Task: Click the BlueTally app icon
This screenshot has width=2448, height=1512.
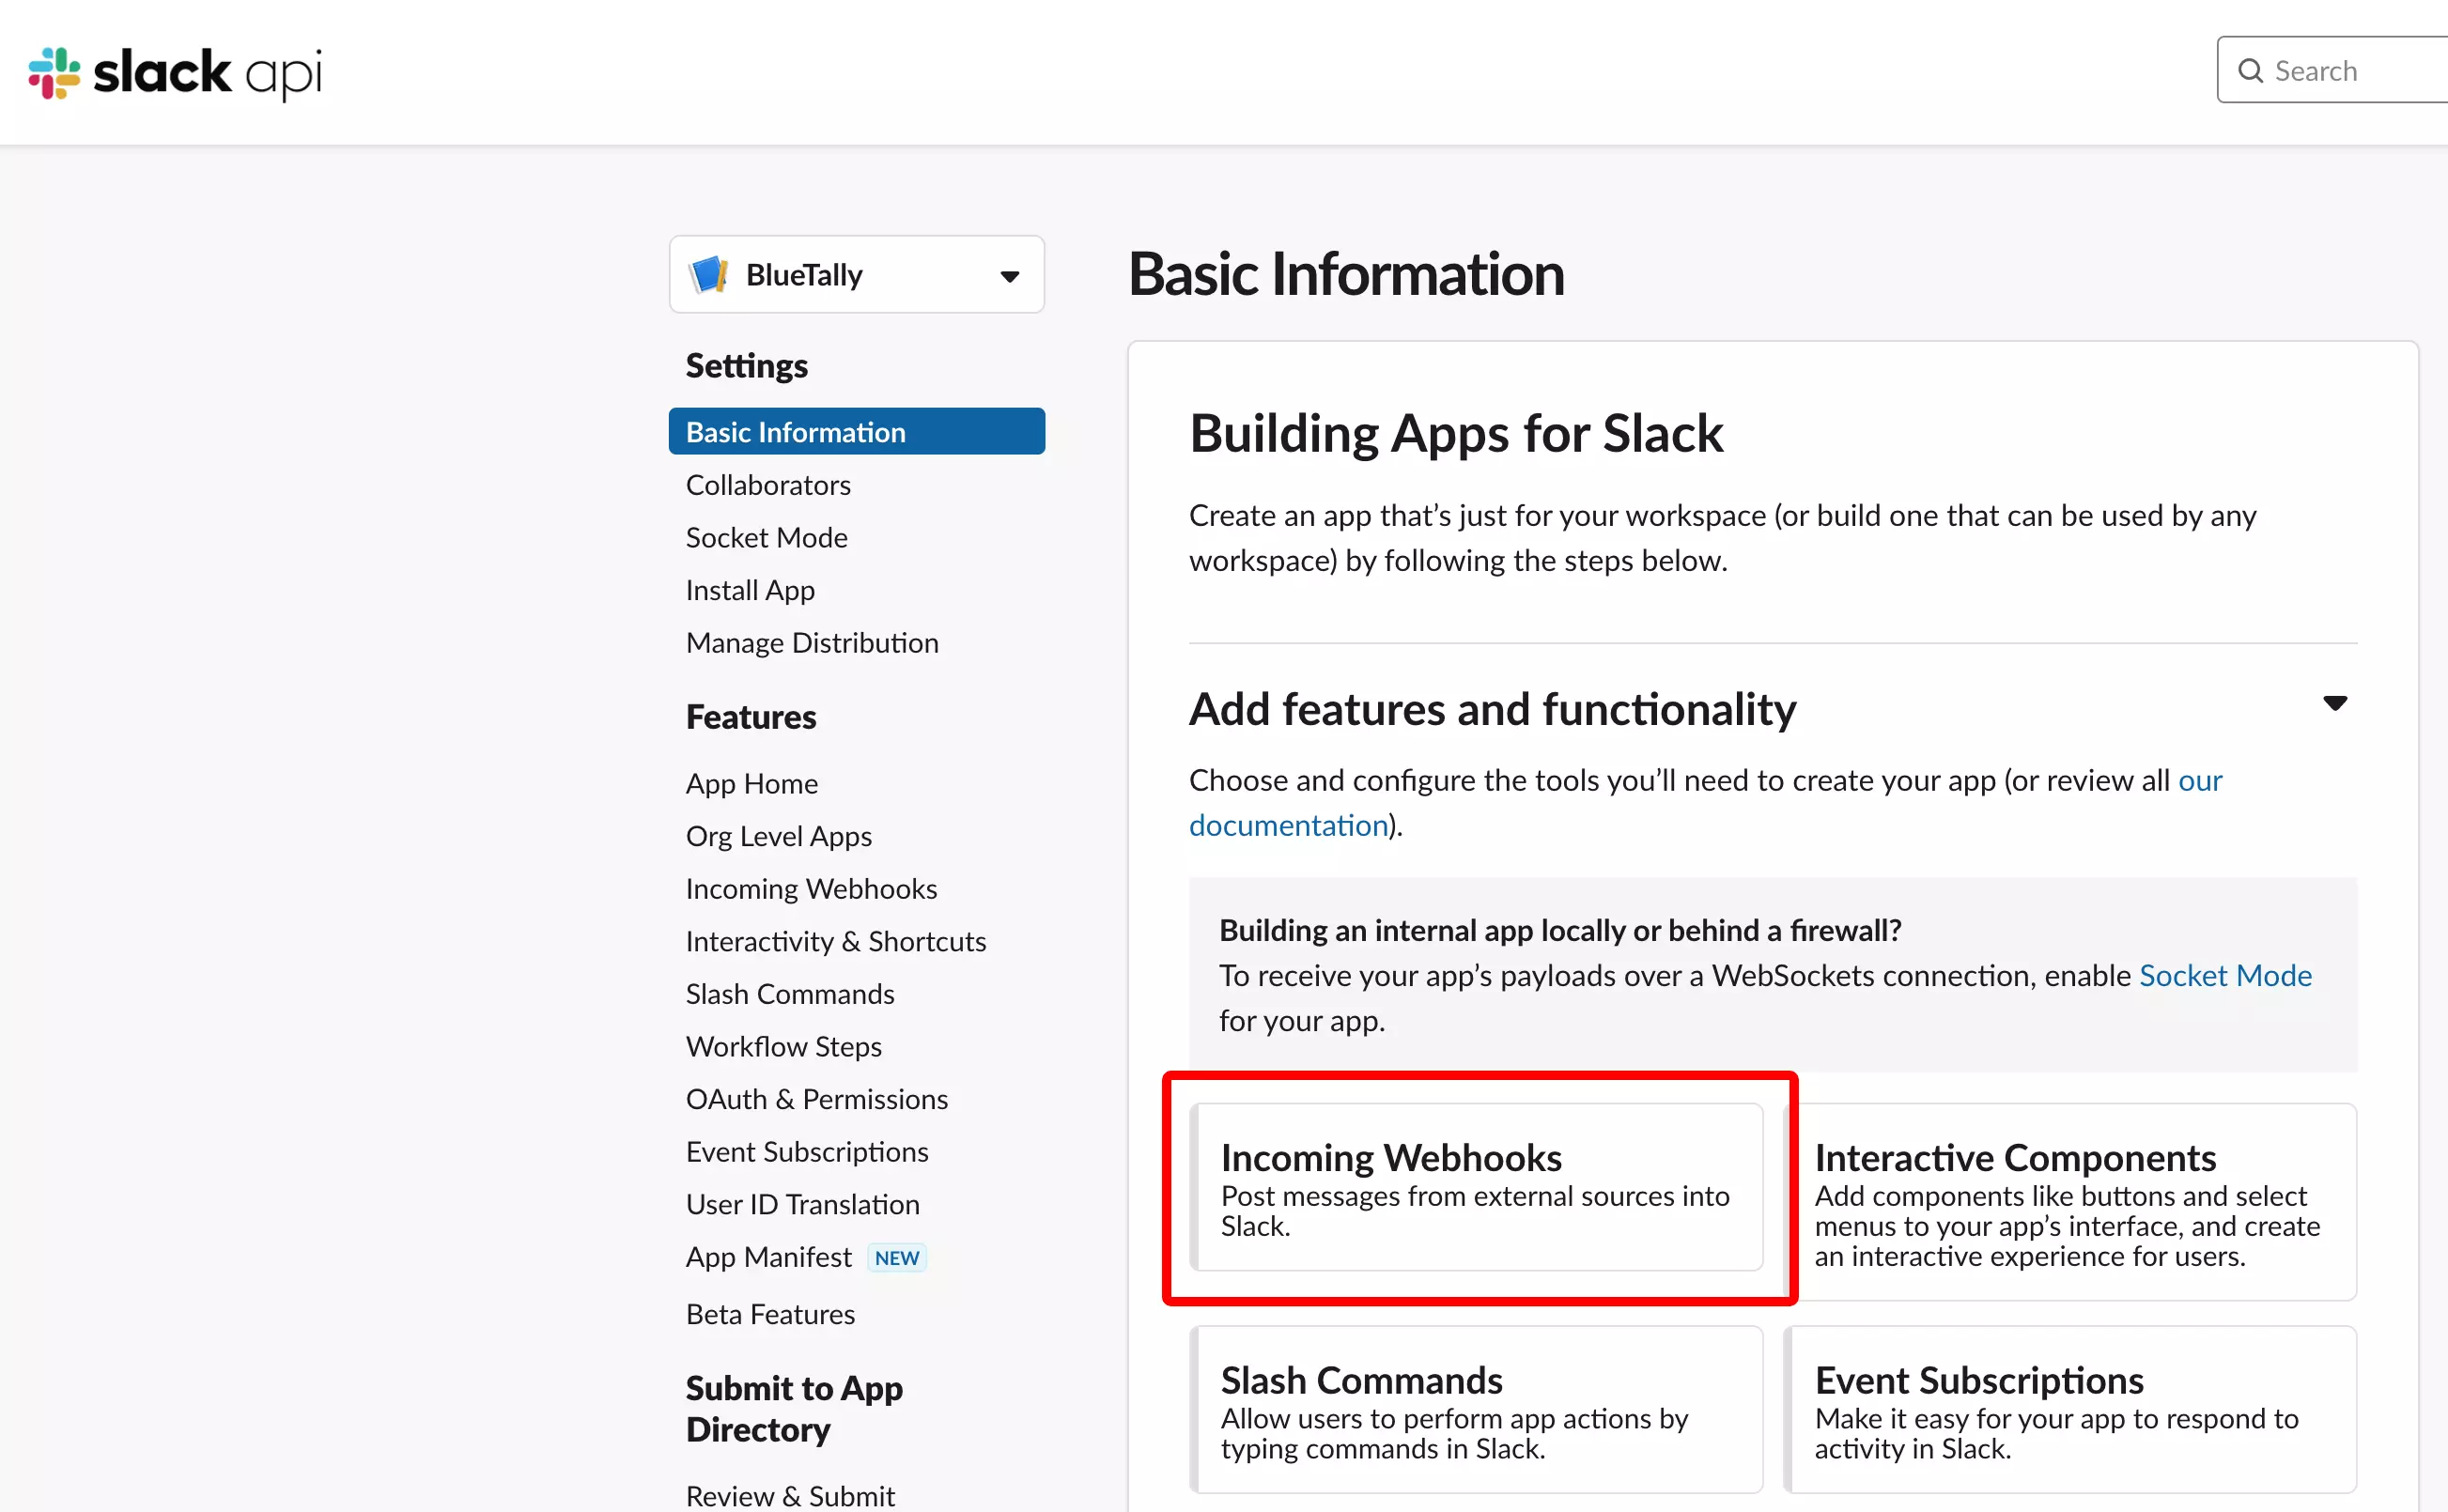Action: click(x=709, y=274)
